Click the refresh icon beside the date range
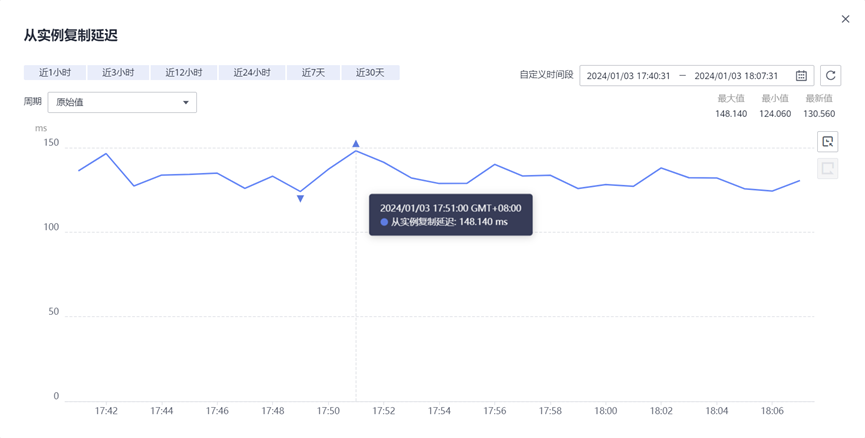865x438 pixels. click(830, 76)
